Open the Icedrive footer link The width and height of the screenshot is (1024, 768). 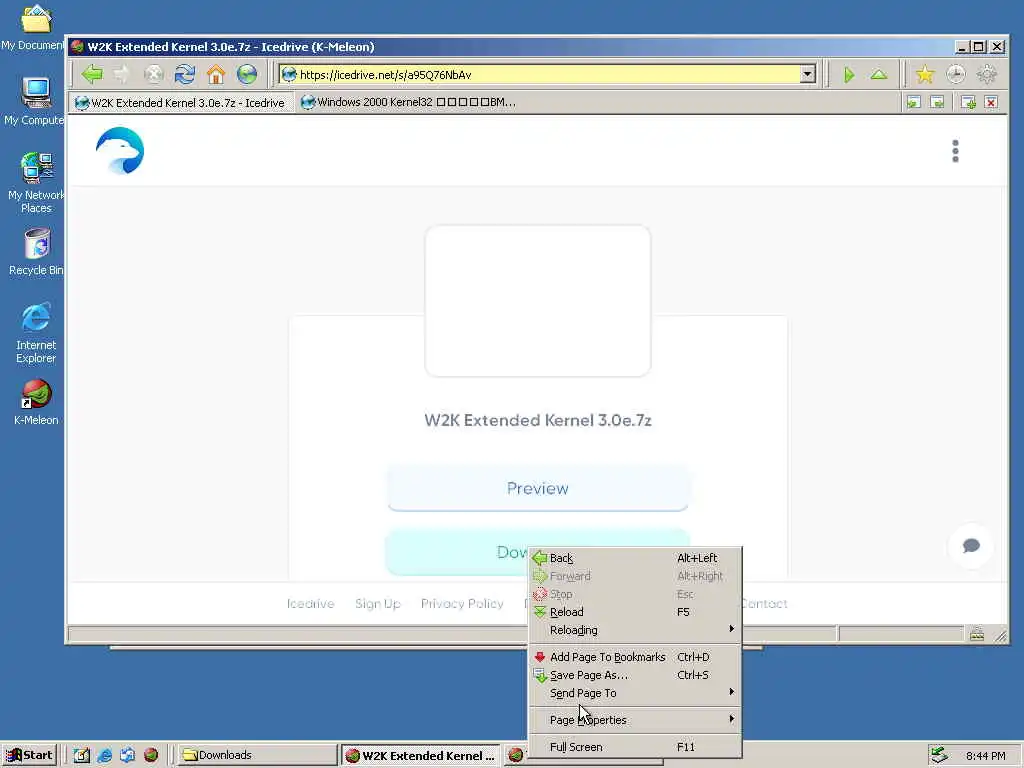(x=310, y=603)
